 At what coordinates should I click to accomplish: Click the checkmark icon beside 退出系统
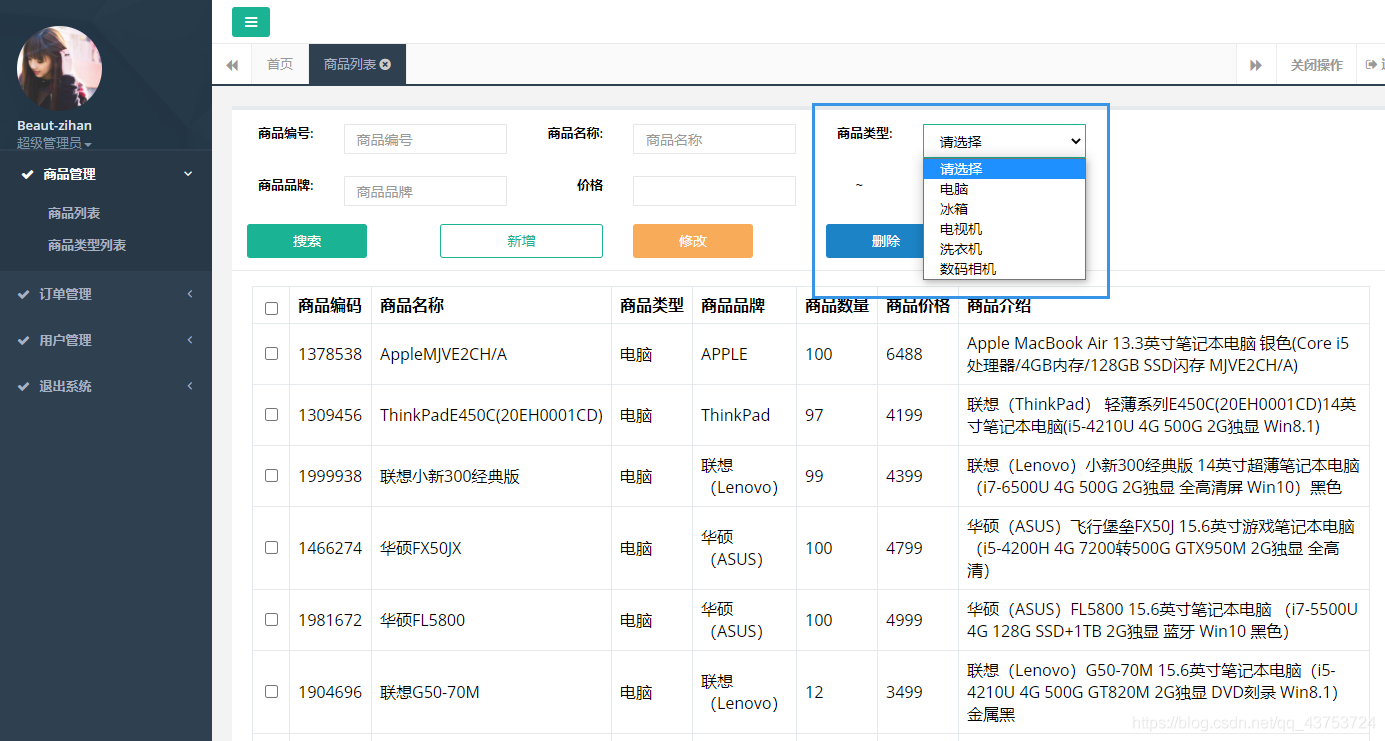(x=24, y=386)
